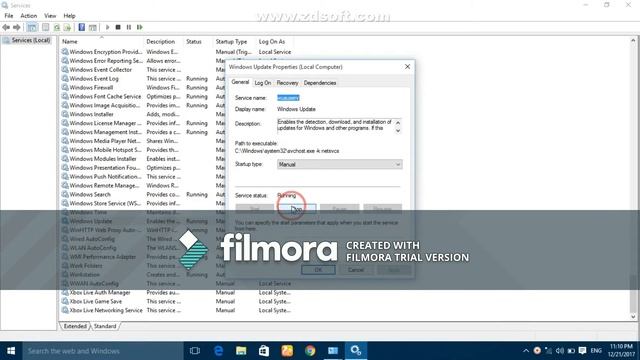Image resolution: width=640 pixels, height=360 pixels.
Task: Click the Back arrow in Services toolbar
Action: point(6,27)
